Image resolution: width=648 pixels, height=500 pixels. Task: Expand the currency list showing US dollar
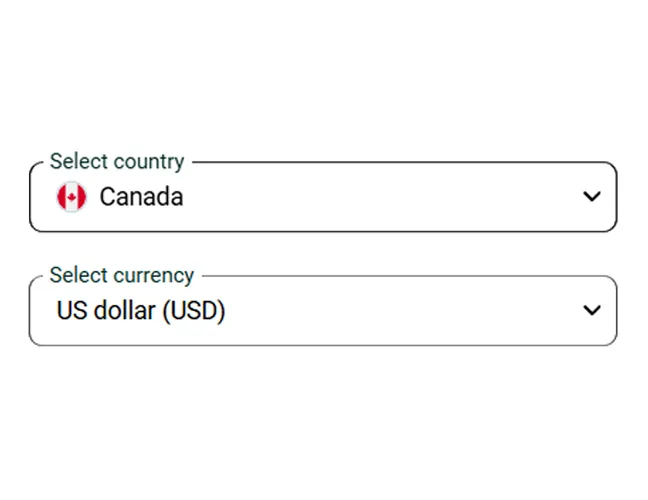322,311
